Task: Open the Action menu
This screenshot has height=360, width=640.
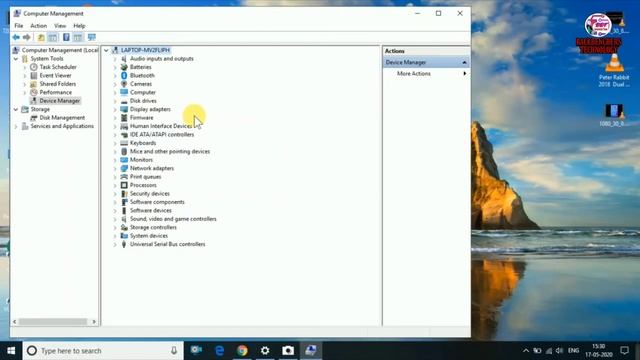Action: tap(38, 26)
